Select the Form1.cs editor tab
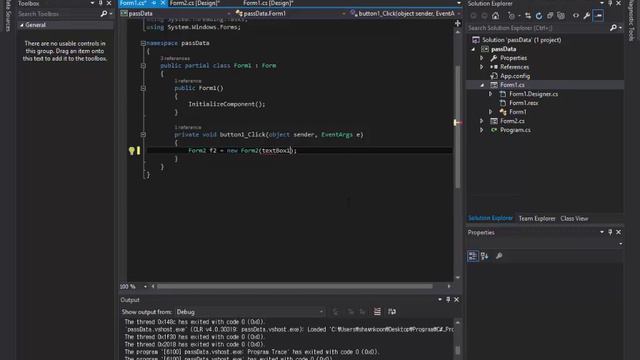This screenshot has height=360, width=640. click(x=133, y=3)
